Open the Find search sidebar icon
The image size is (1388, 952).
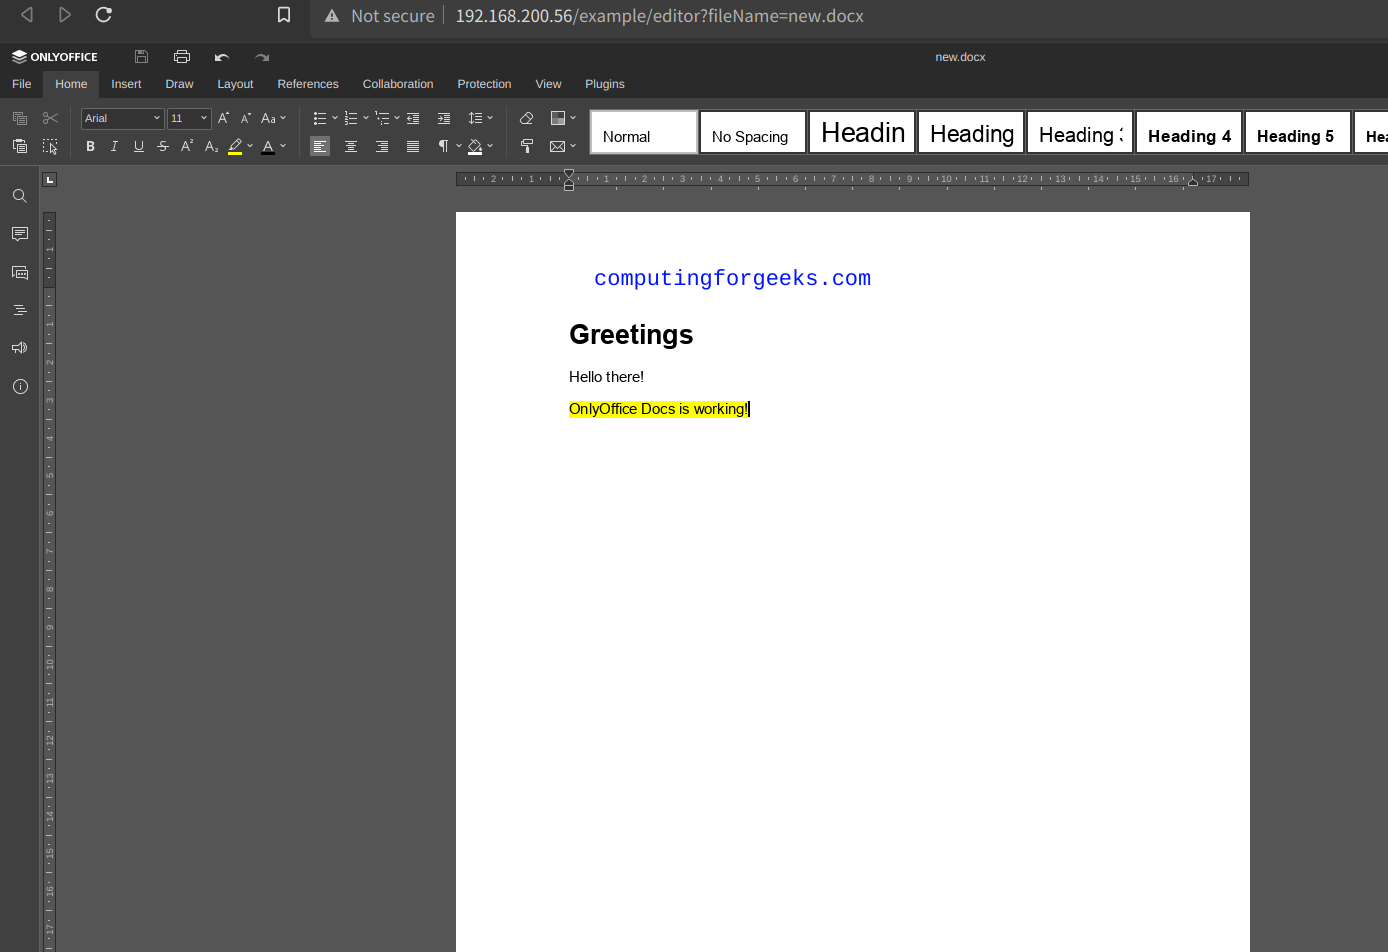pos(19,196)
